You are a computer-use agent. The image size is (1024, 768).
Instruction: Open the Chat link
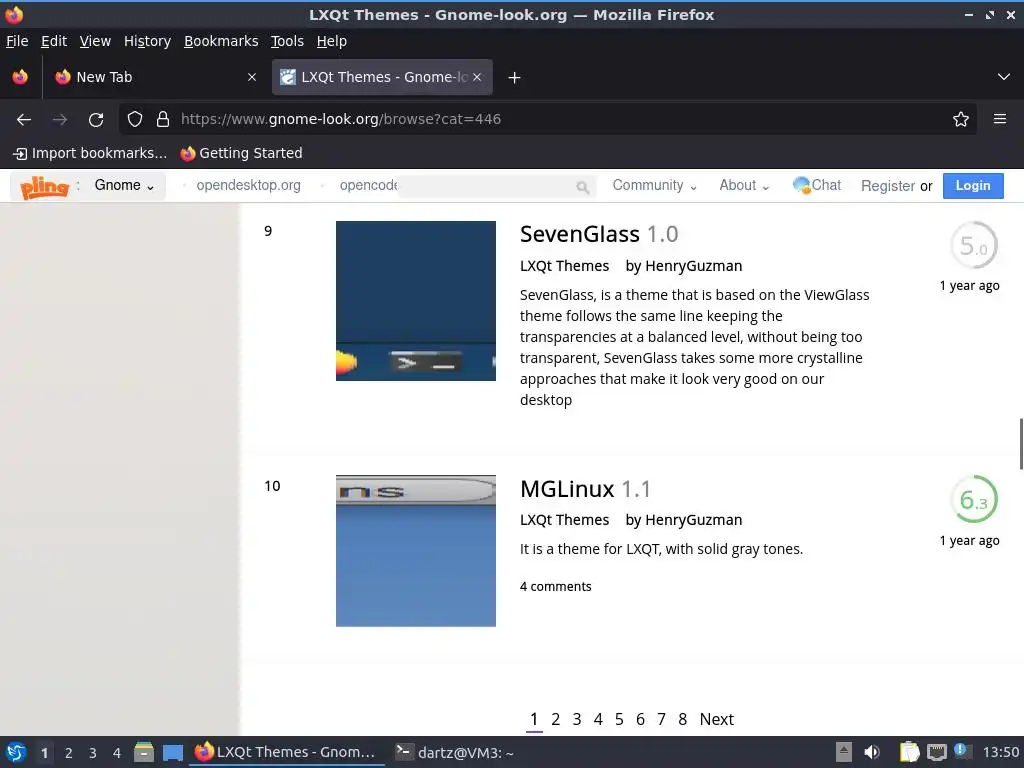click(x=817, y=185)
